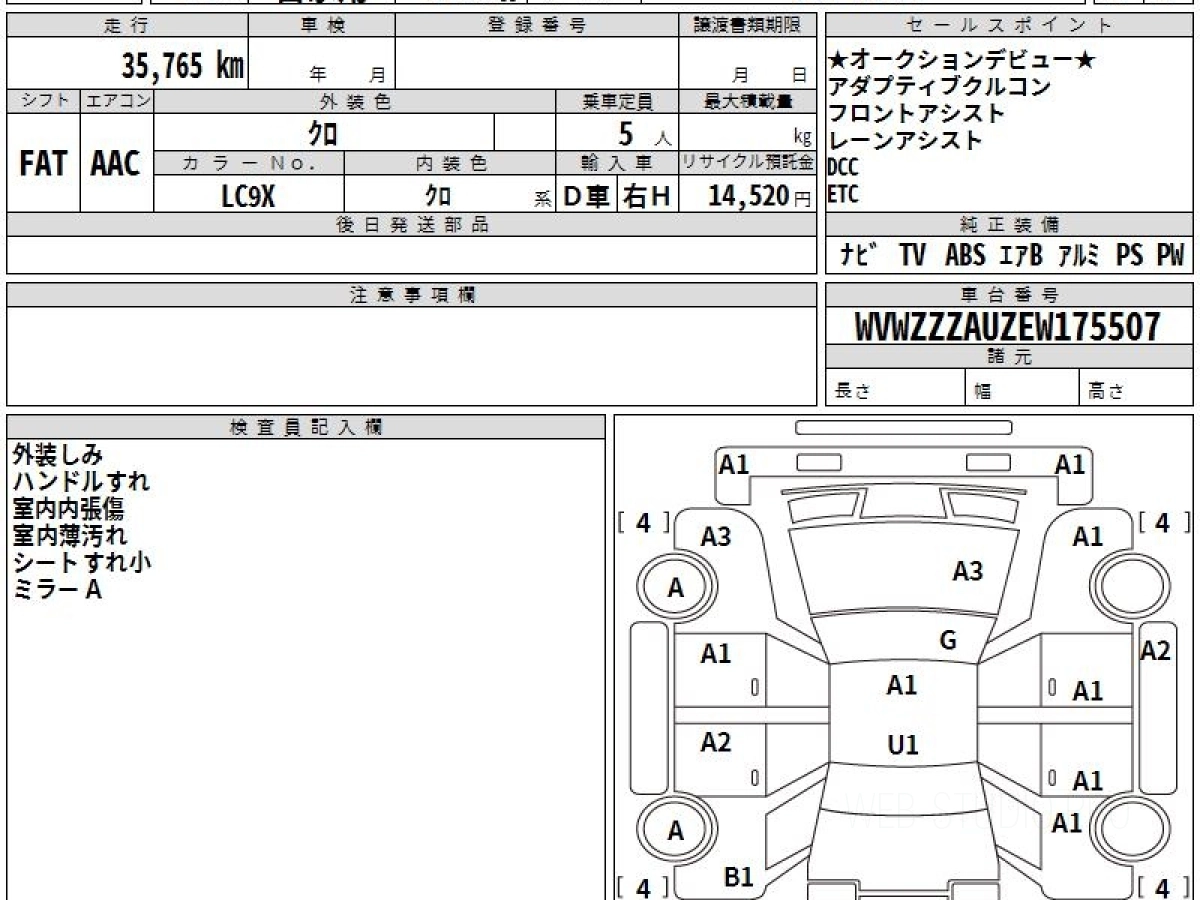1200x900 pixels.
Task: Click the 乗車定員 header
Action: (617, 101)
